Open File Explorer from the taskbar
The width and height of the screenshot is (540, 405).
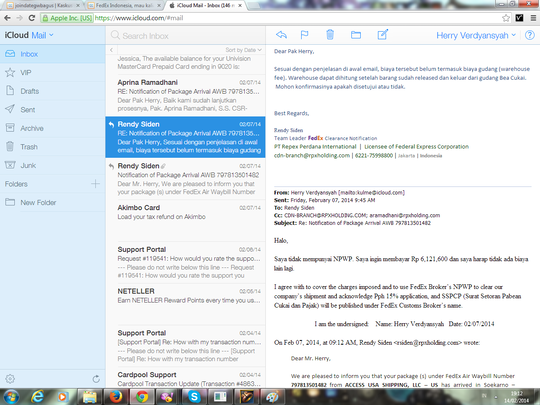[x=90, y=397]
